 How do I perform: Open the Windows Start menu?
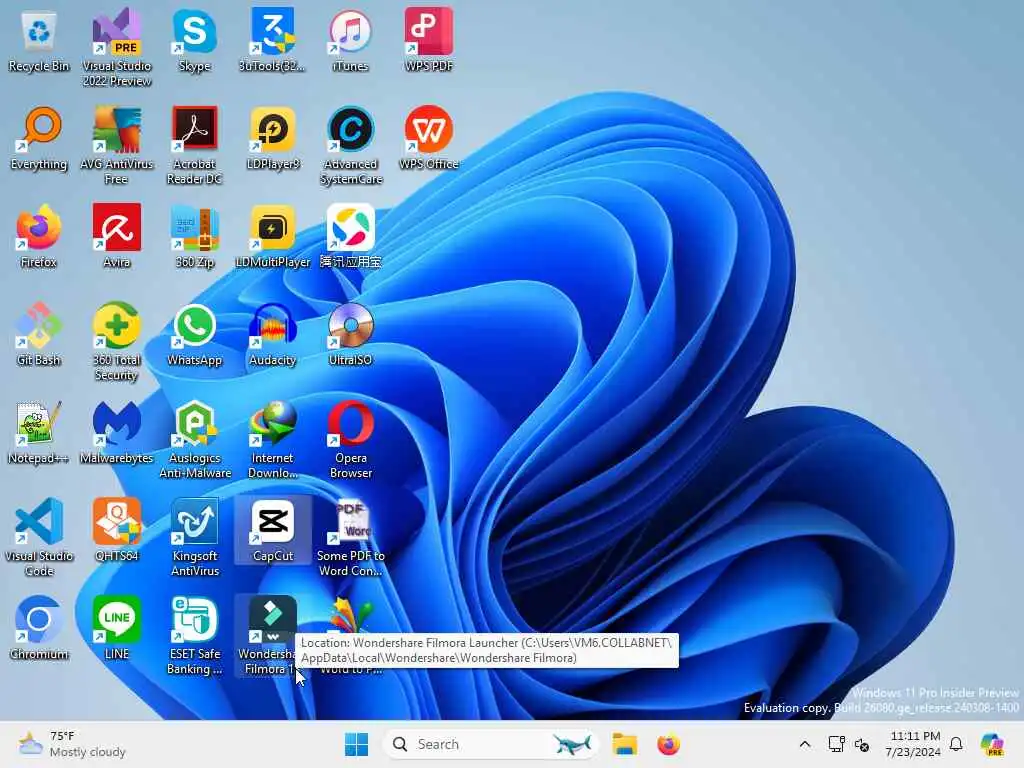coord(357,744)
